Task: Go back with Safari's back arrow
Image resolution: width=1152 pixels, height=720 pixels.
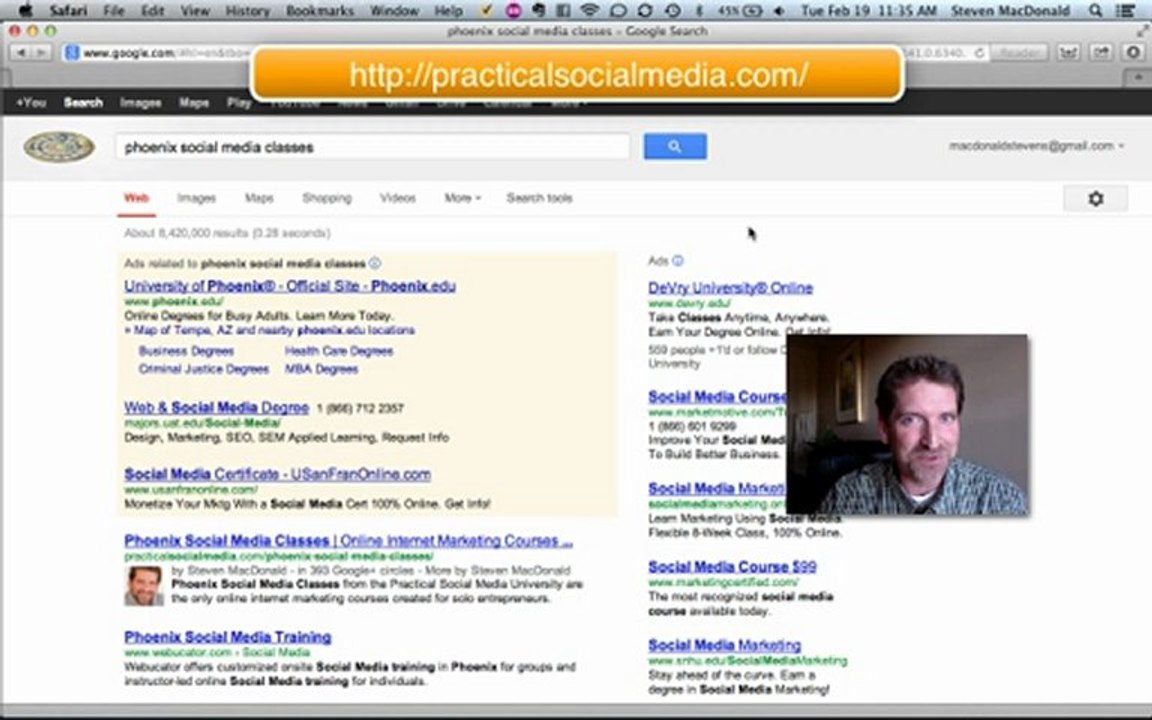Action: click(21, 52)
